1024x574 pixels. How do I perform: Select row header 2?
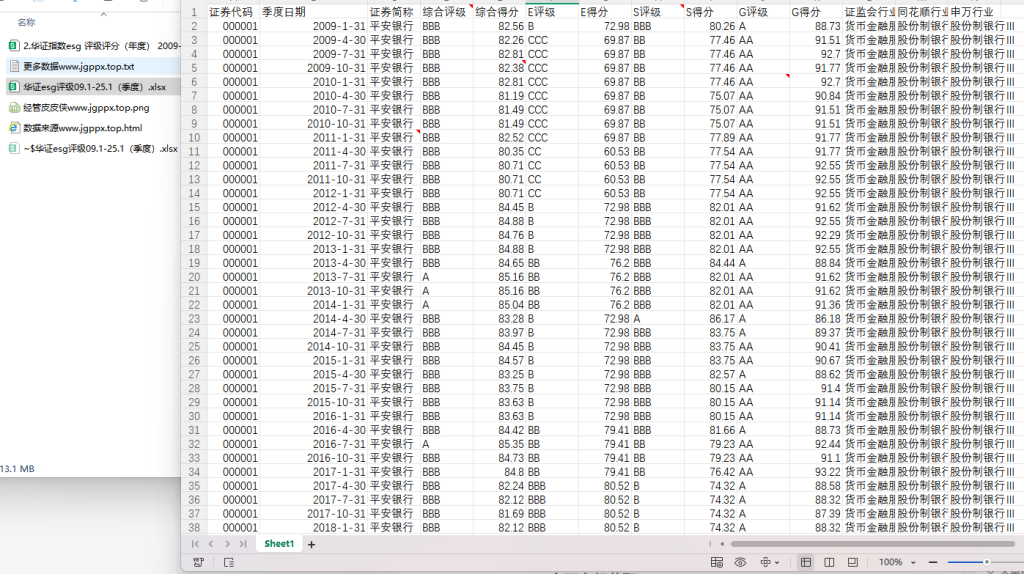point(194,26)
